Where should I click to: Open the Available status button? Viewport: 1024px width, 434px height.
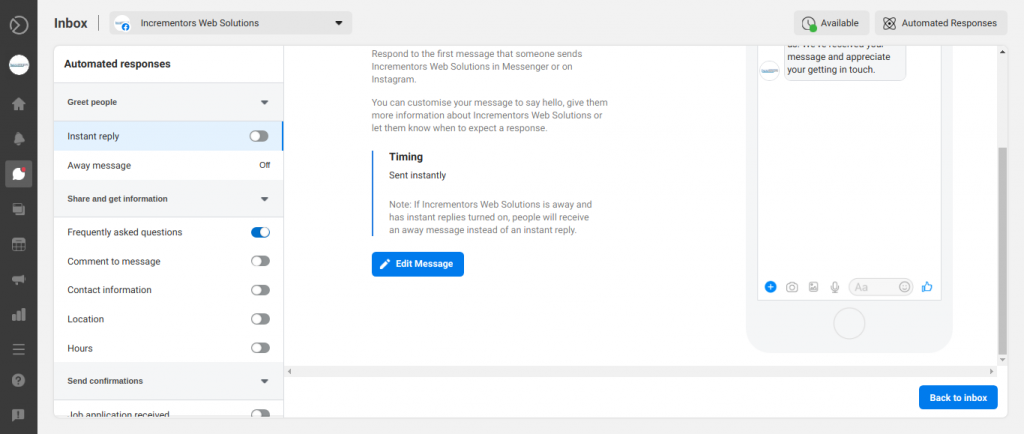[x=831, y=23]
